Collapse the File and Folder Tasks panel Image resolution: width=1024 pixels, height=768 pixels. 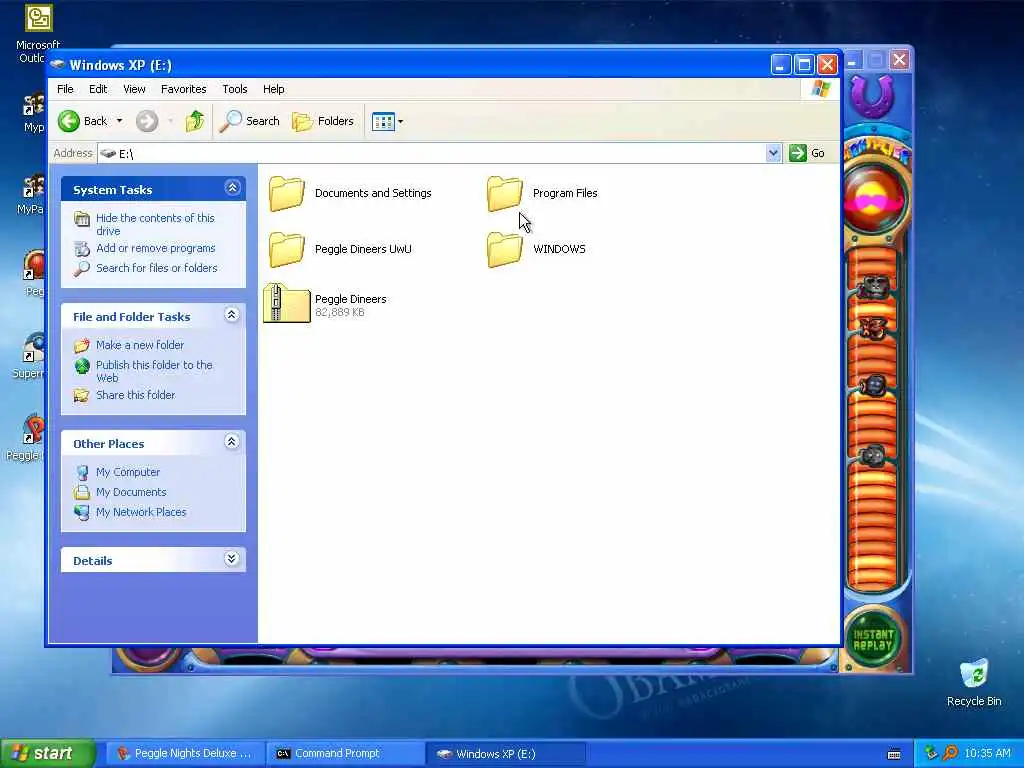(x=232, y=315)
